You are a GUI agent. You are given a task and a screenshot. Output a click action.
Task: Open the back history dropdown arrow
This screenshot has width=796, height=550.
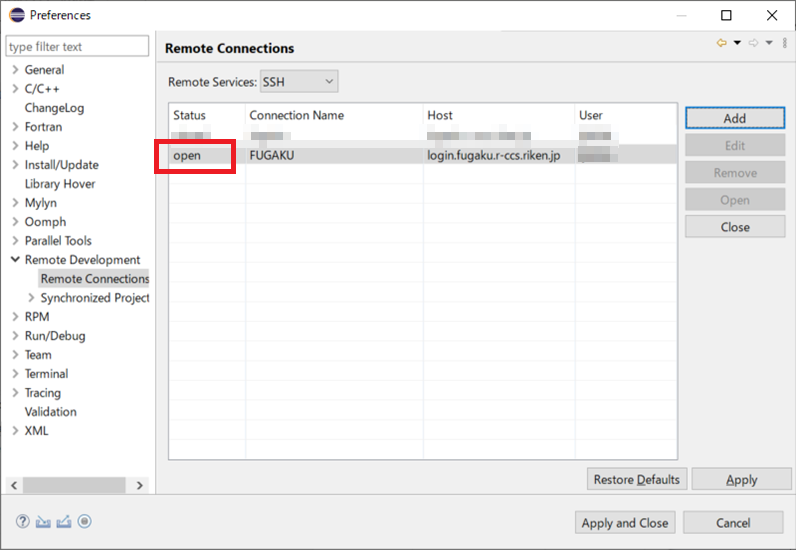pos(737,43)
